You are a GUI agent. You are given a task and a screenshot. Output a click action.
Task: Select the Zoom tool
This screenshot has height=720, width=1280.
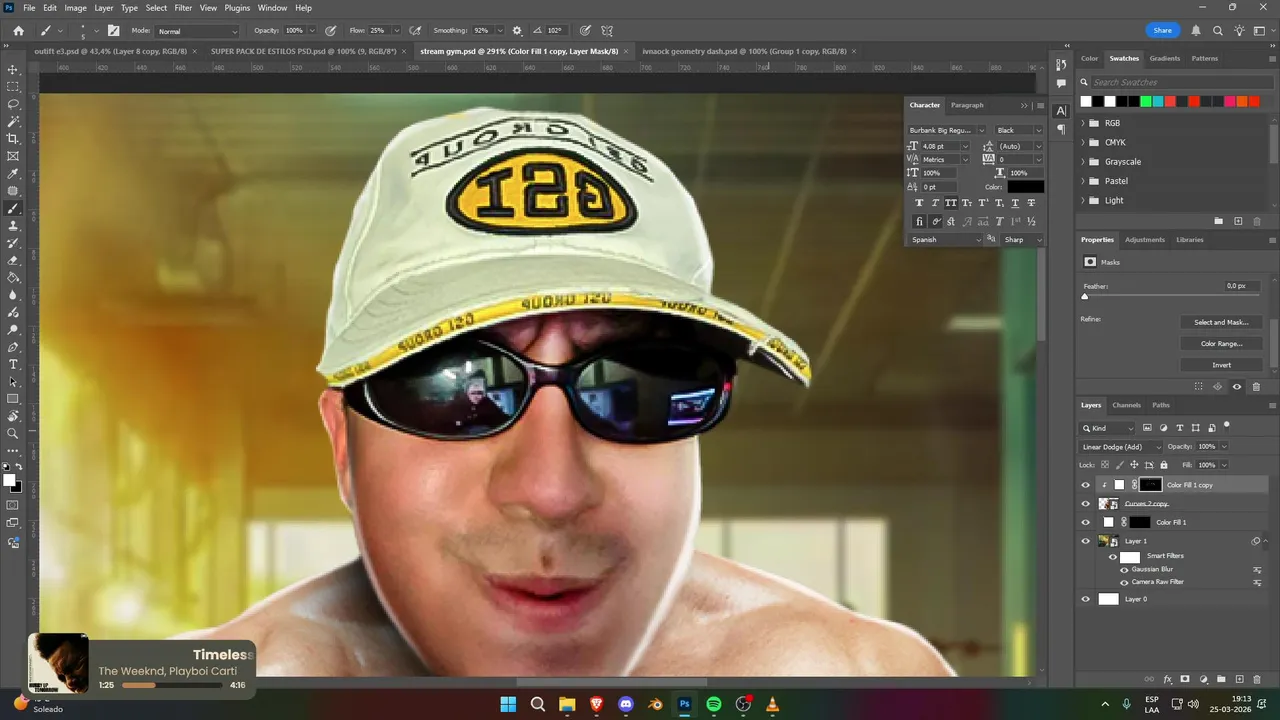pos(13,433)
